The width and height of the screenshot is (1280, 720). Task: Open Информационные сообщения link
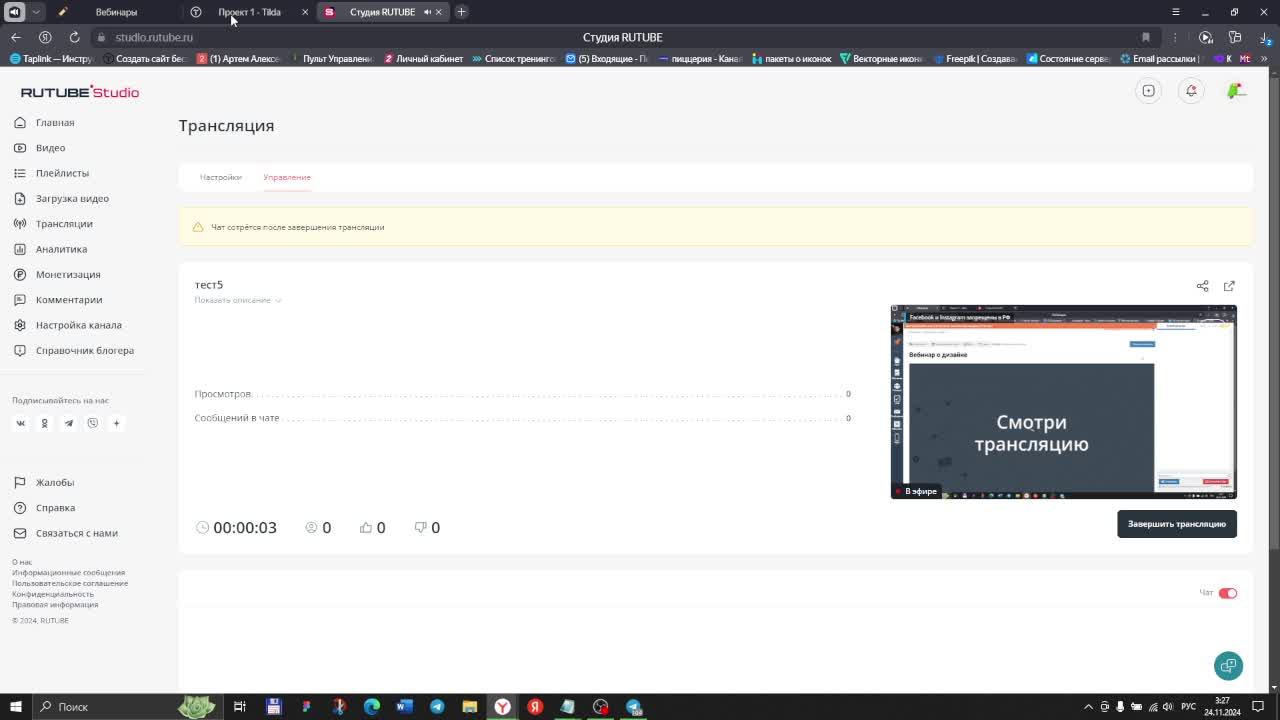68,573
